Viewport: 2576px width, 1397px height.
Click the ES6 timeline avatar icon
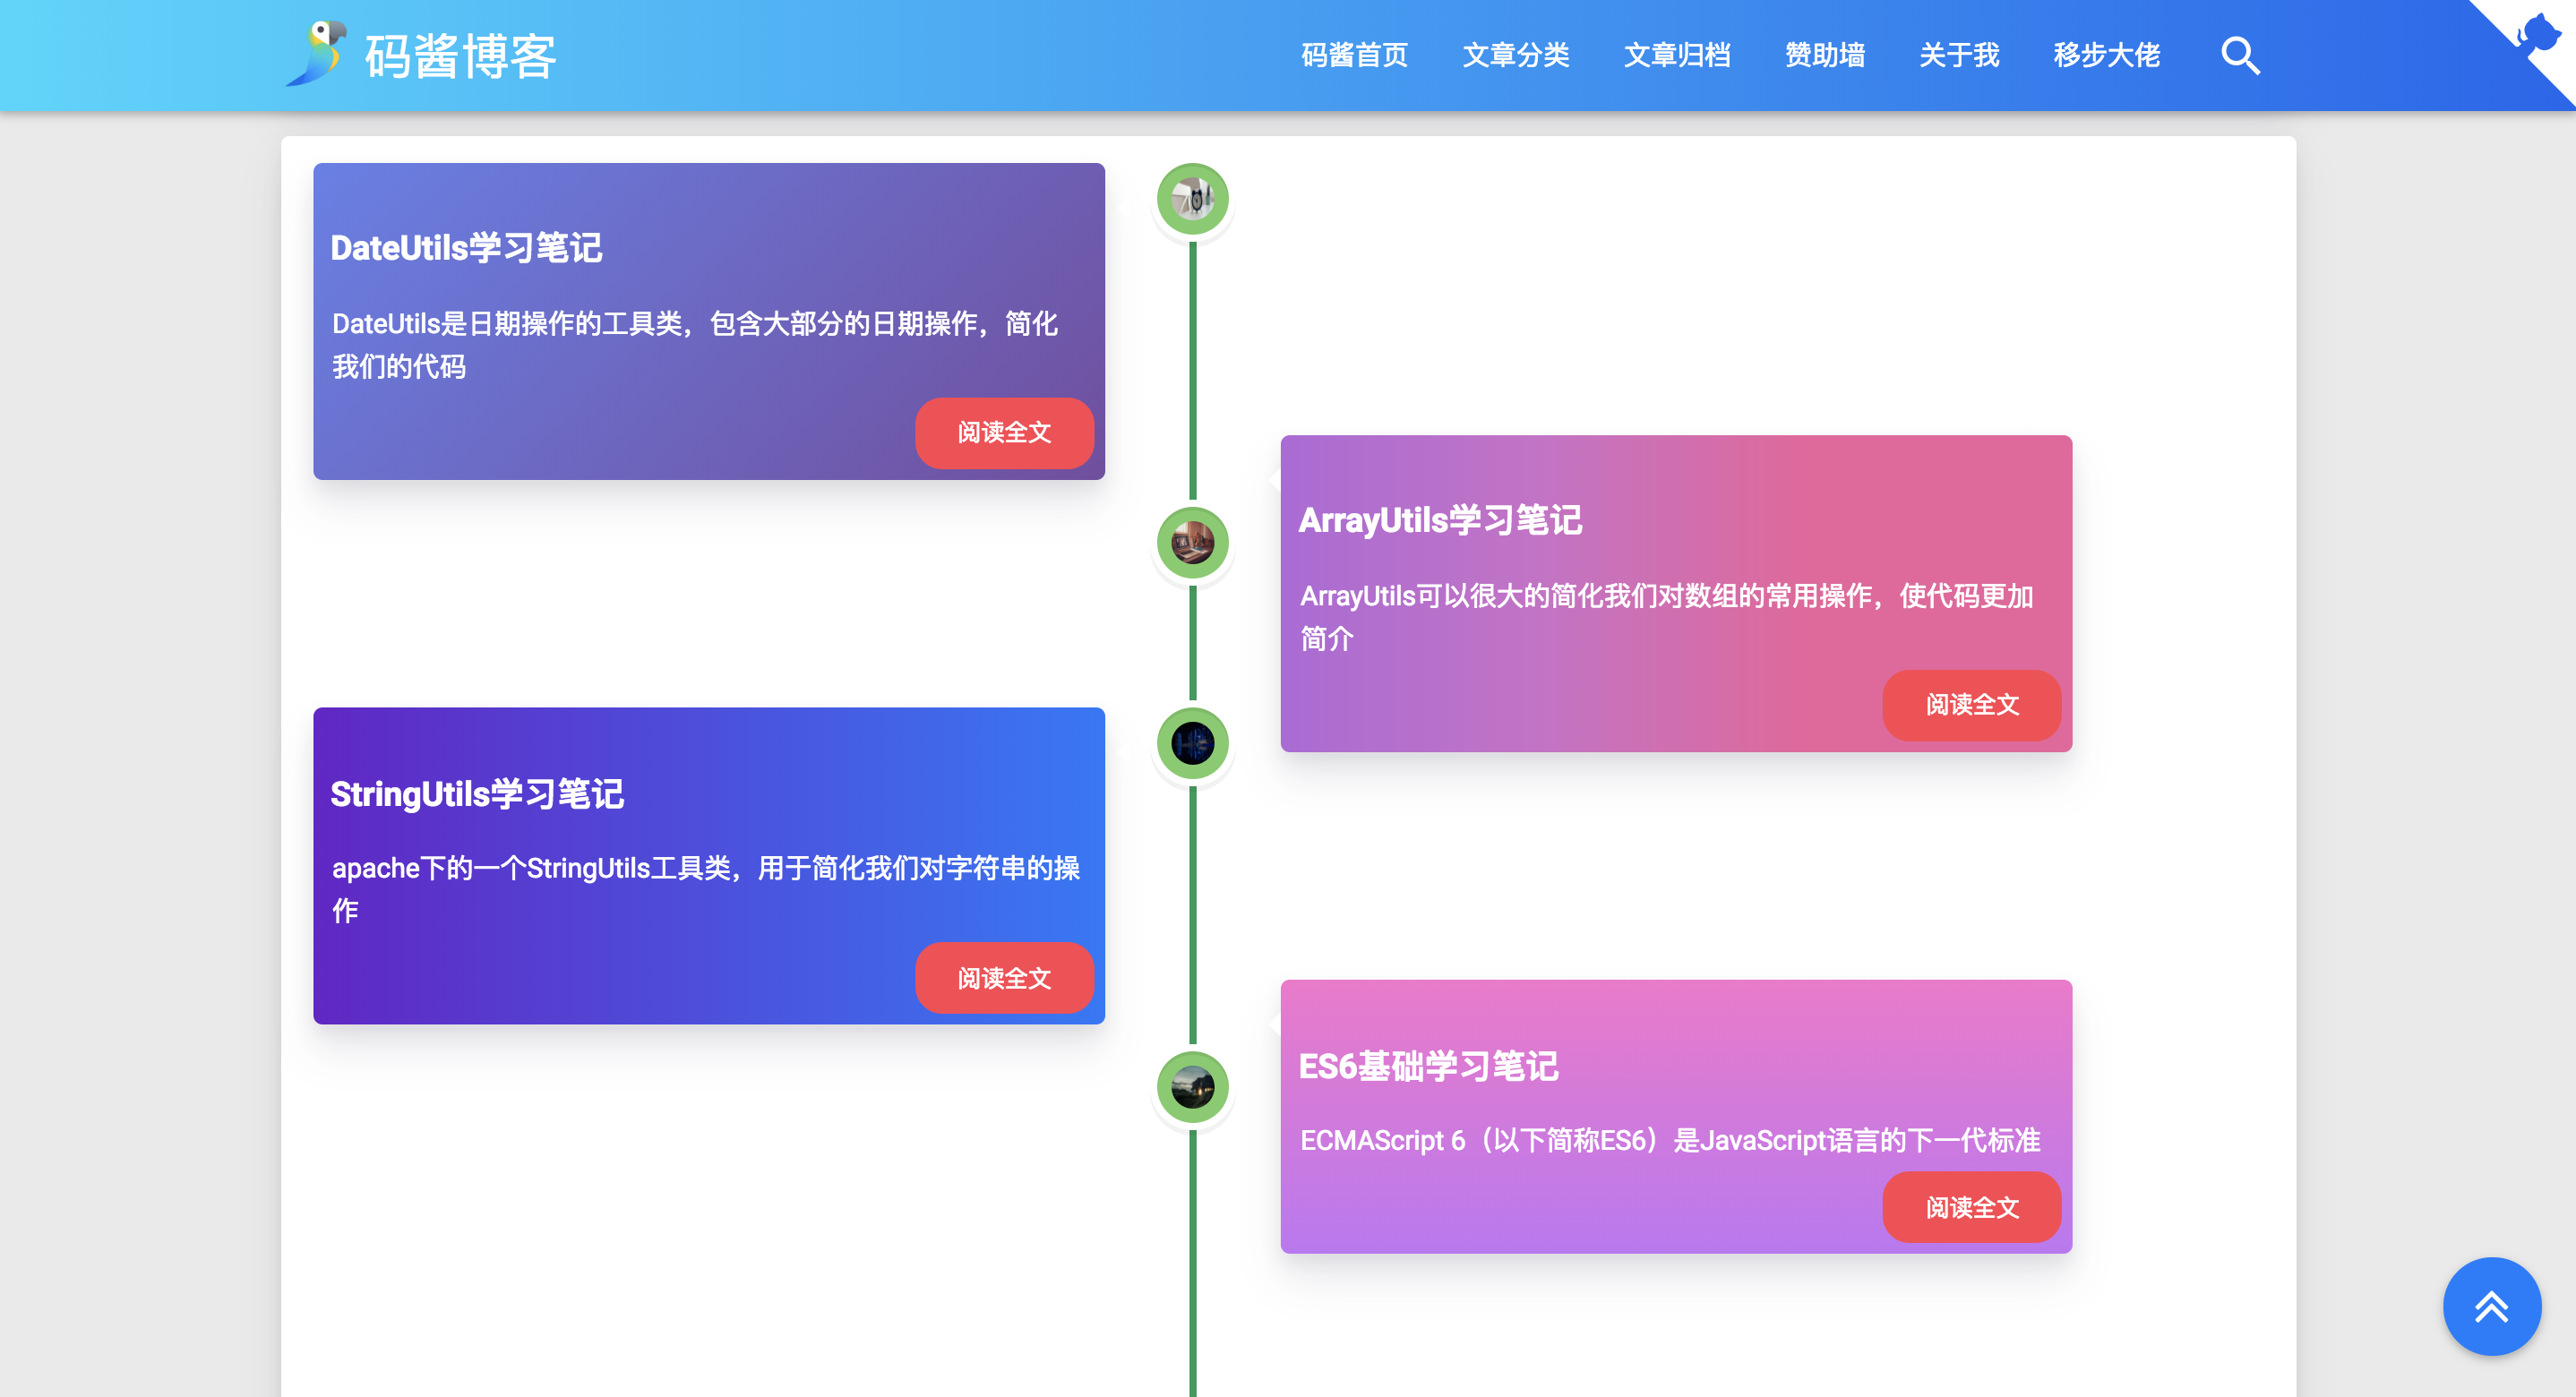[1192, 1087]
